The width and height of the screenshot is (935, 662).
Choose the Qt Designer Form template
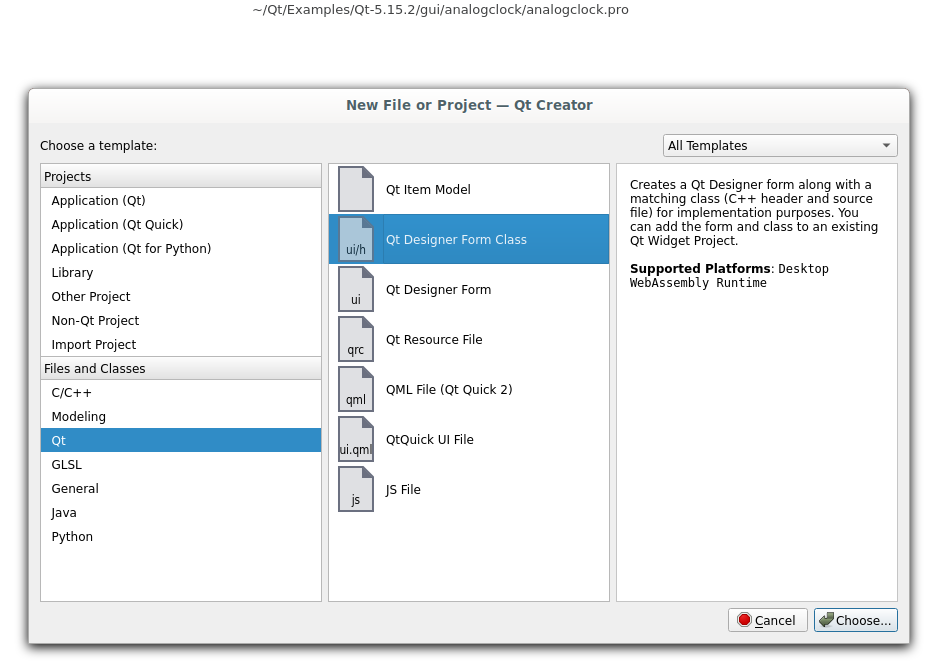pos(469,289)
